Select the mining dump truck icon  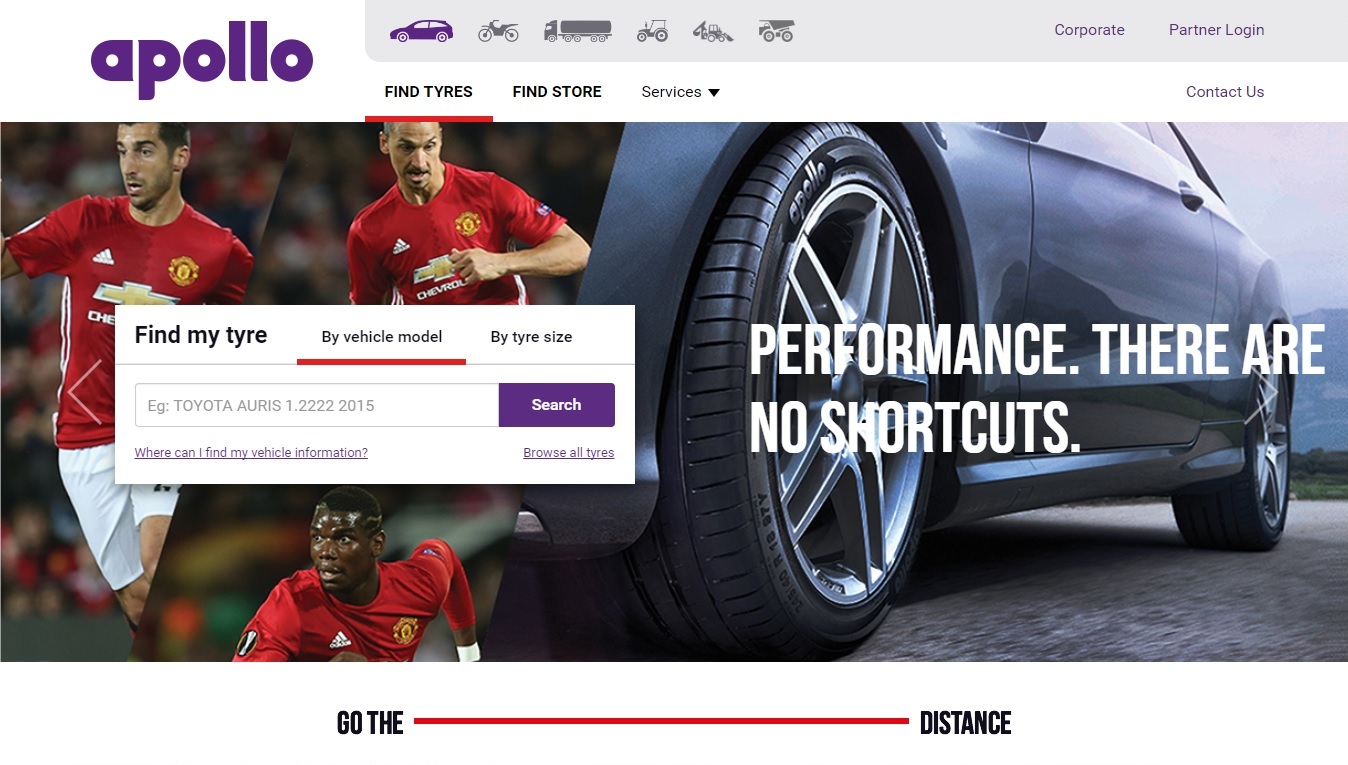(x=776, y=31)
